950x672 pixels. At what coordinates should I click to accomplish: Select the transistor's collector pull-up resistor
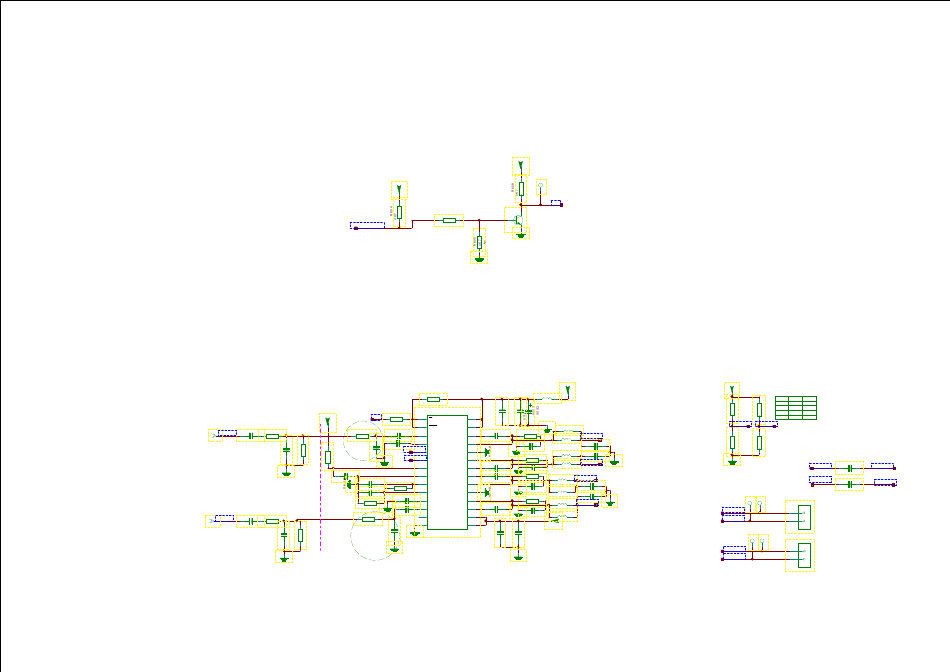[x=521, y=189]
